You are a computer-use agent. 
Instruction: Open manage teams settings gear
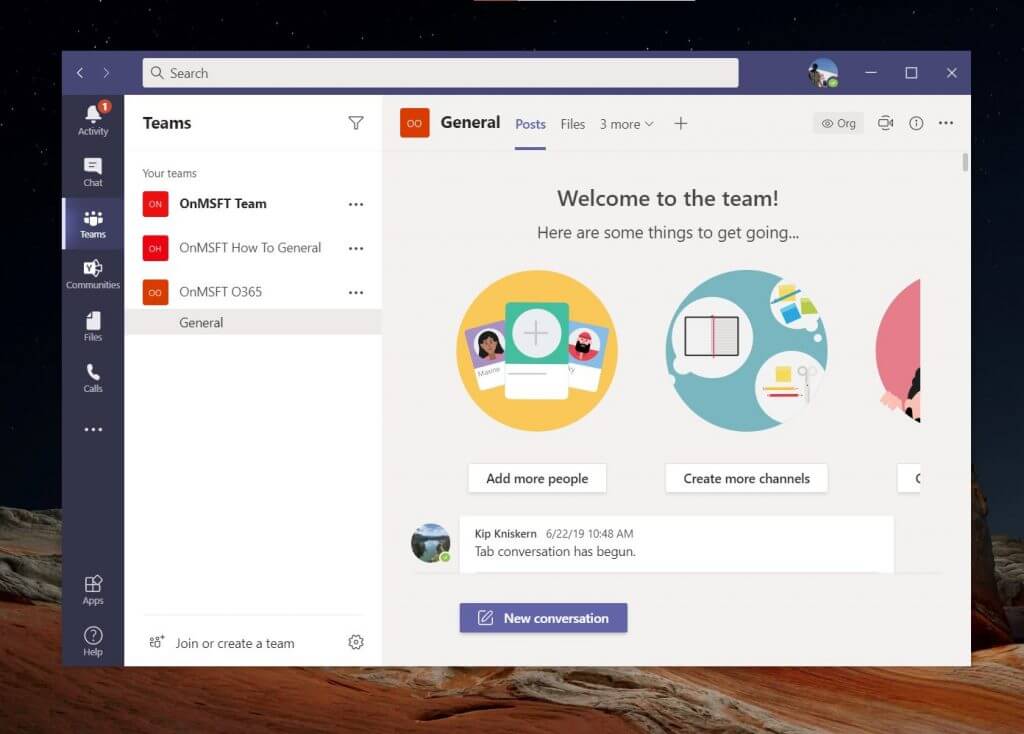(356, 643)
